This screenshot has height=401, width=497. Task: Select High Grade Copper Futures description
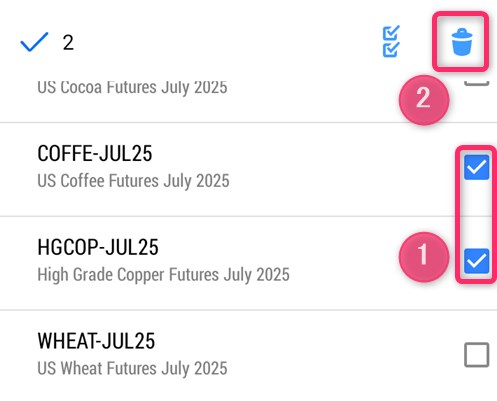click(163, 275)
